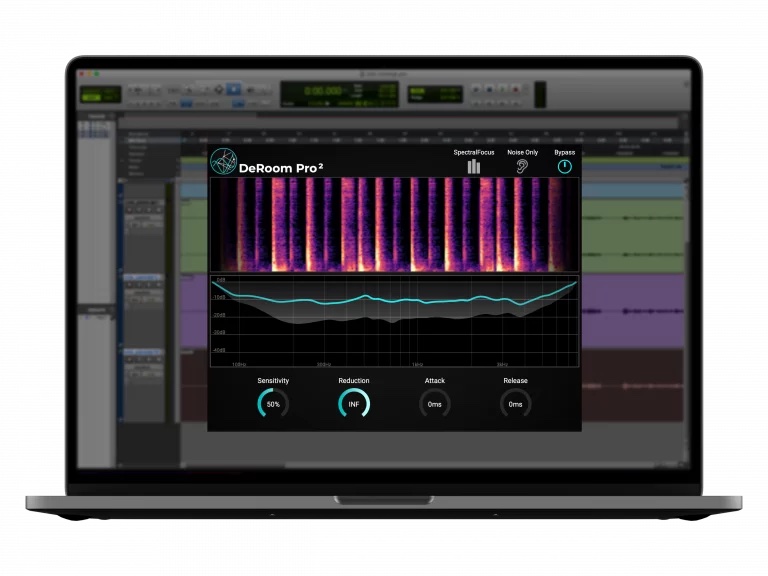Screen dimensions: 768x576
Task: Click the Release knob showing 0ms
Action: pos(515,404)
